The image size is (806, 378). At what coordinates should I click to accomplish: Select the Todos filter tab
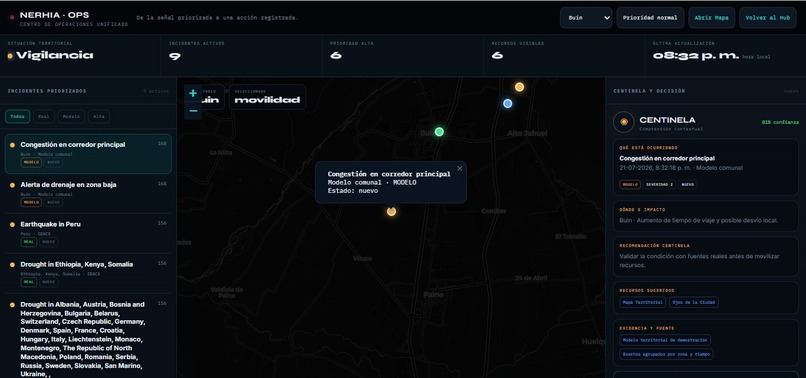(17, 117)
